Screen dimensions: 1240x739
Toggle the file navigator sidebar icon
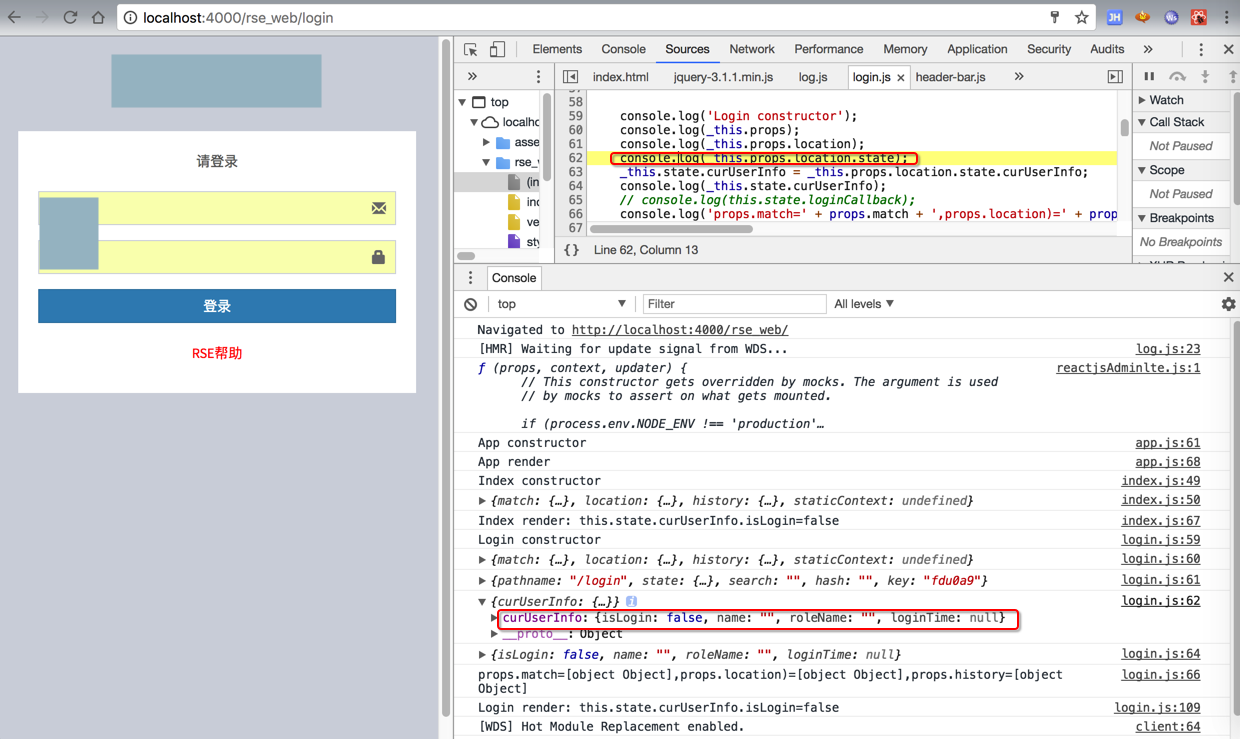(570, 77)
